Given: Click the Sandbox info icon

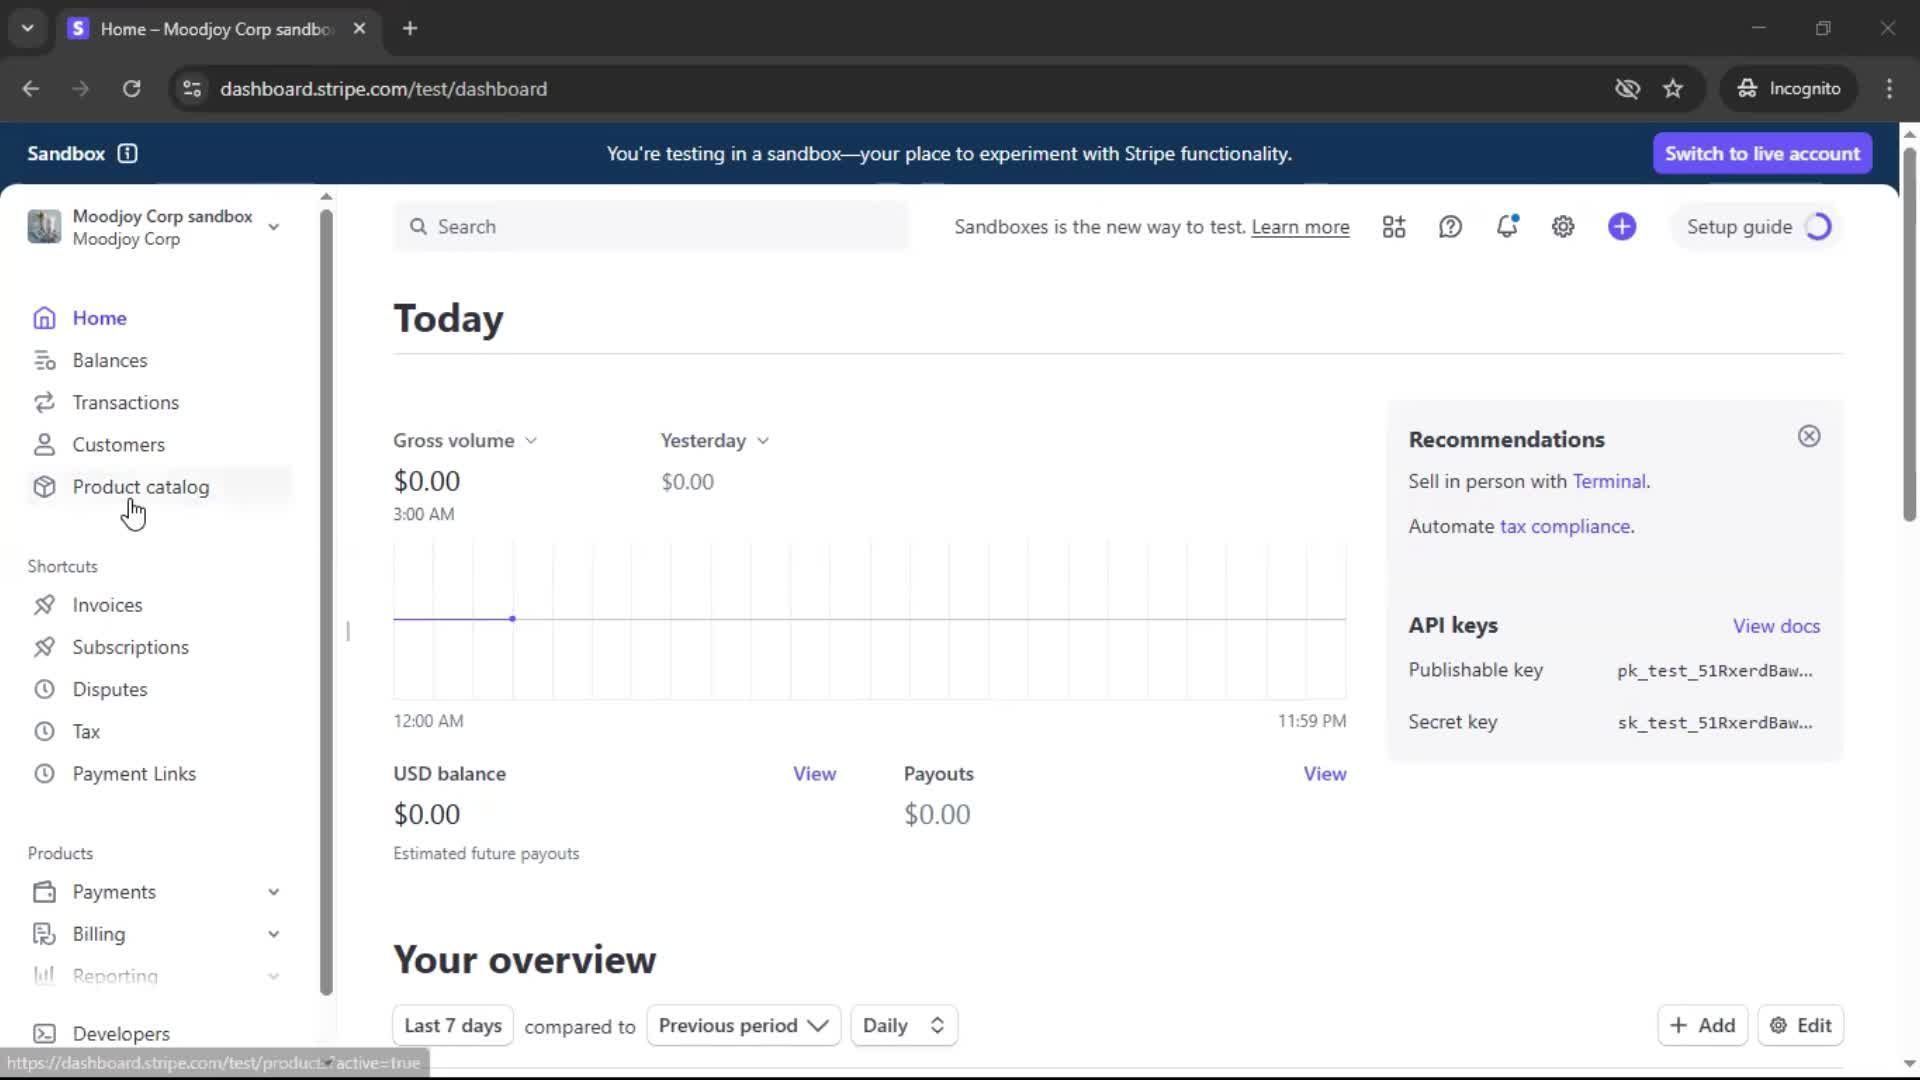Looking at the screenshot, I should (127, 153).
